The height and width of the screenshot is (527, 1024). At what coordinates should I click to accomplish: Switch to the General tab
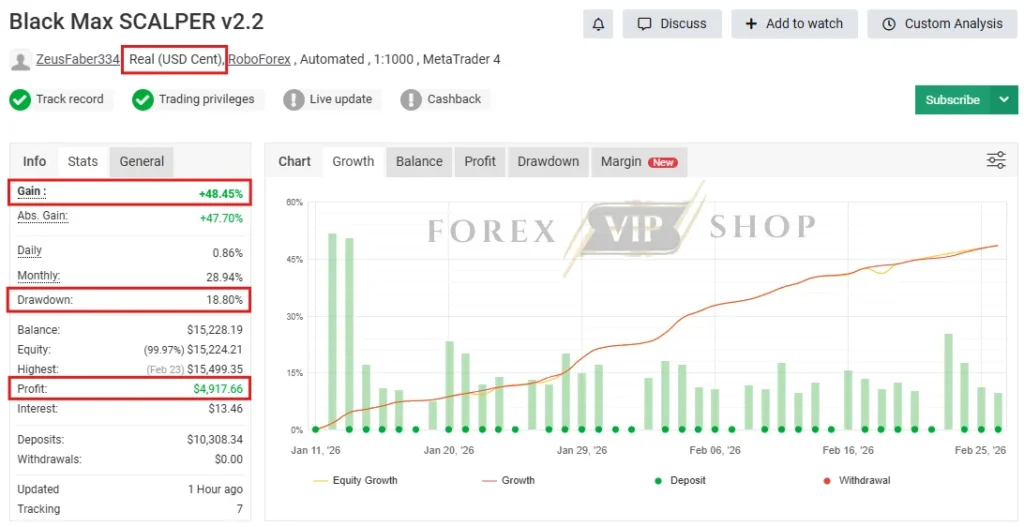(142, 161)
